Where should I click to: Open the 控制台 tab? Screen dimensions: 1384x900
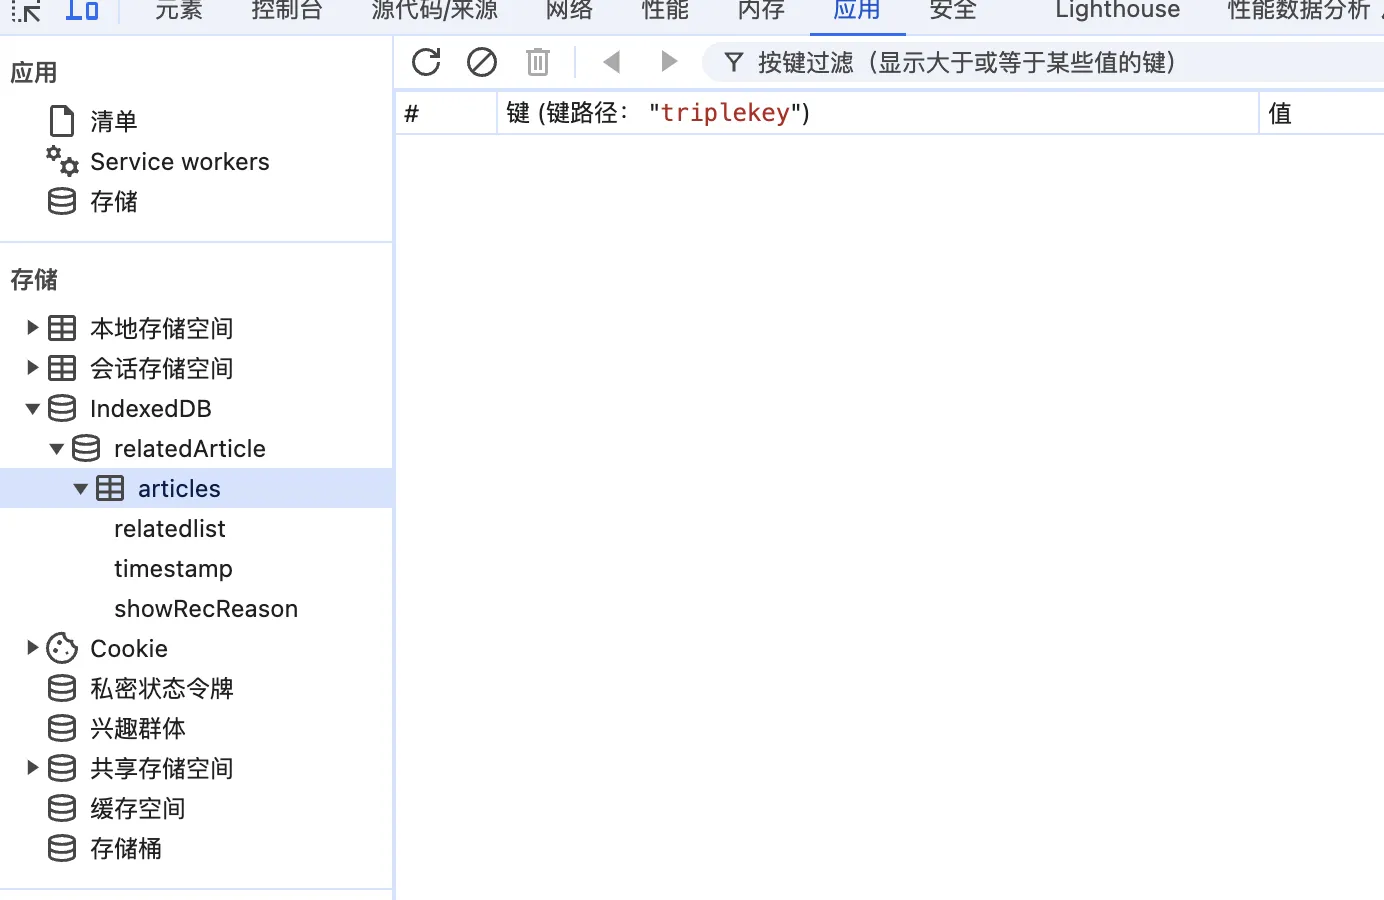point(287,10)
